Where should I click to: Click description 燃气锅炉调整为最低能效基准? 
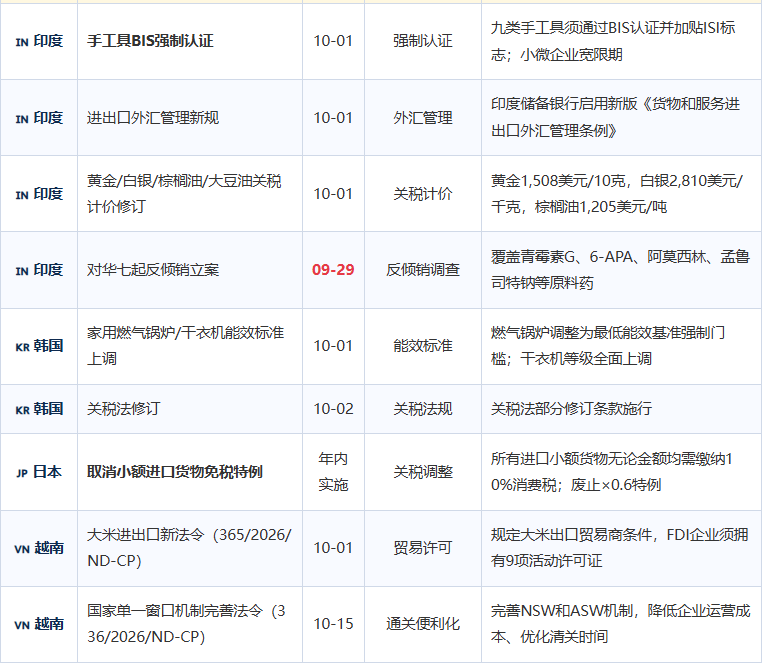608,346
